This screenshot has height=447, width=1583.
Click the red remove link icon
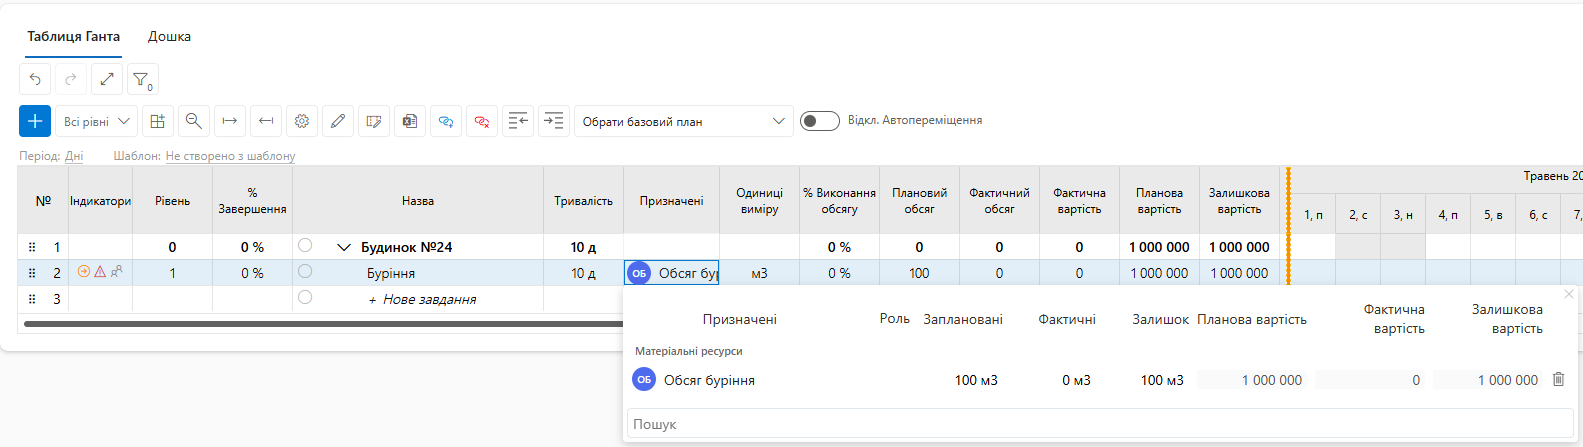(x=482, y=121)
